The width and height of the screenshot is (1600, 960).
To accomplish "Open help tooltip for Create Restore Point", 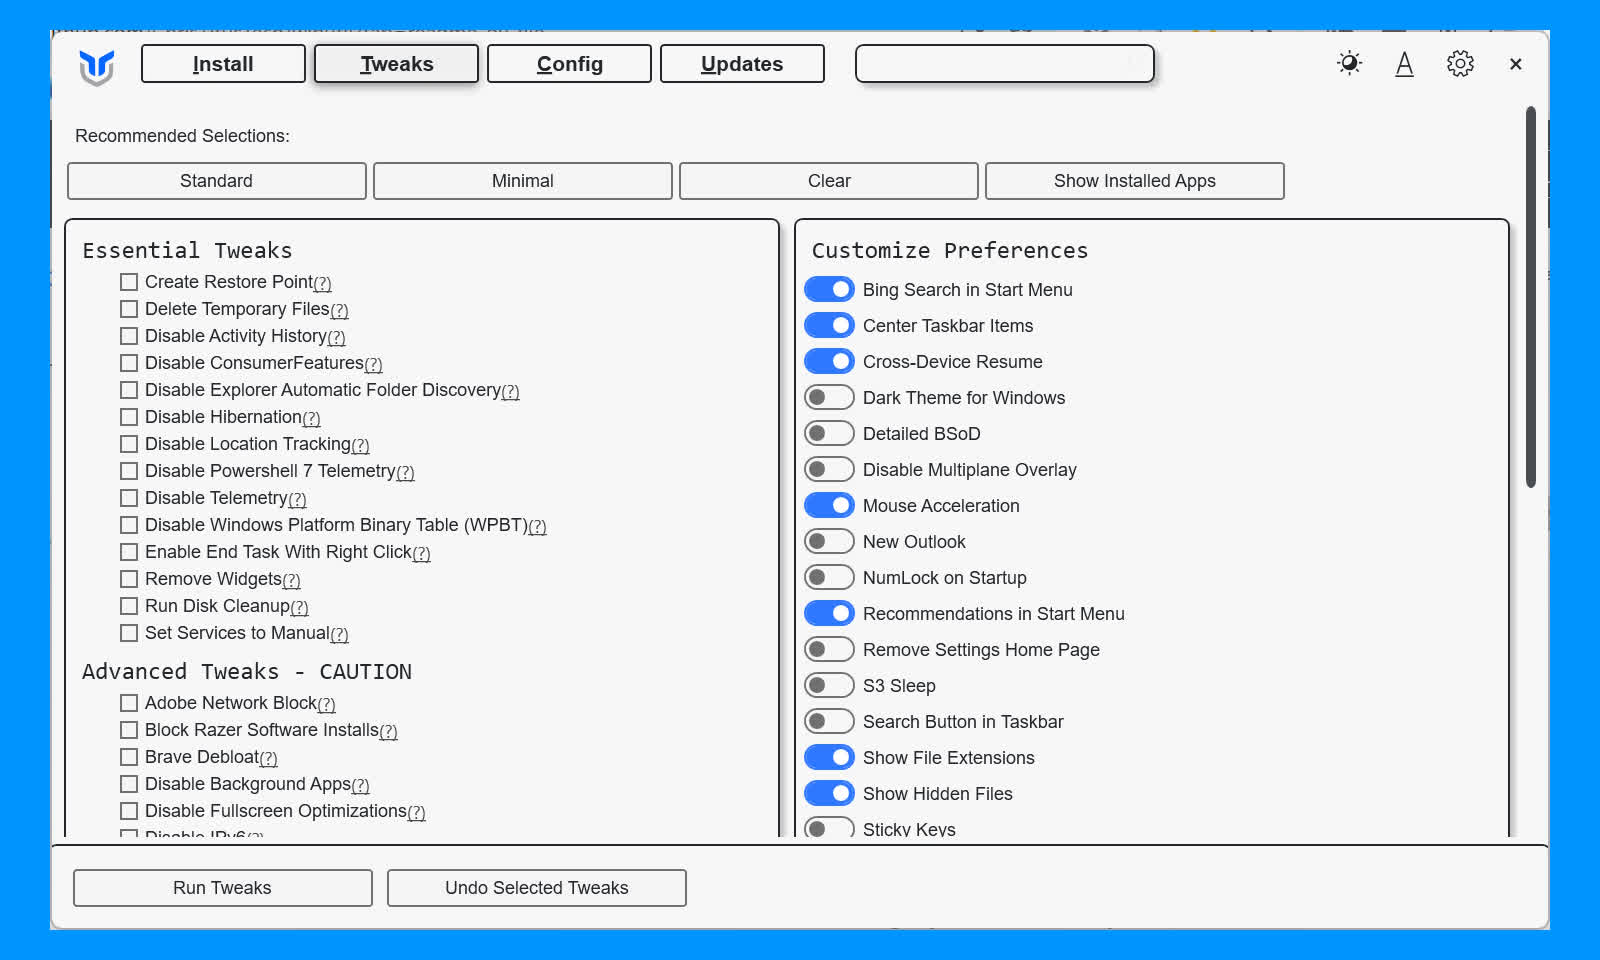I will 322,284.
